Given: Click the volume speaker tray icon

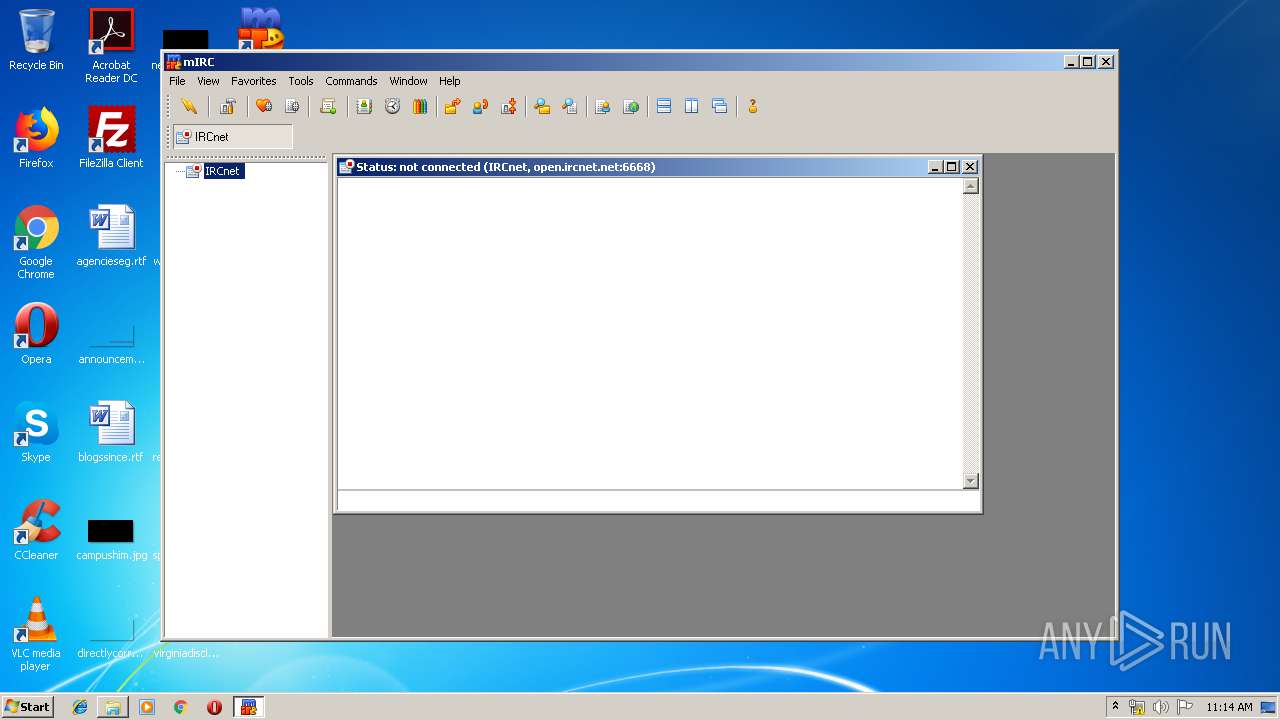Looking at the screenshot, I should pos(1161,707).
